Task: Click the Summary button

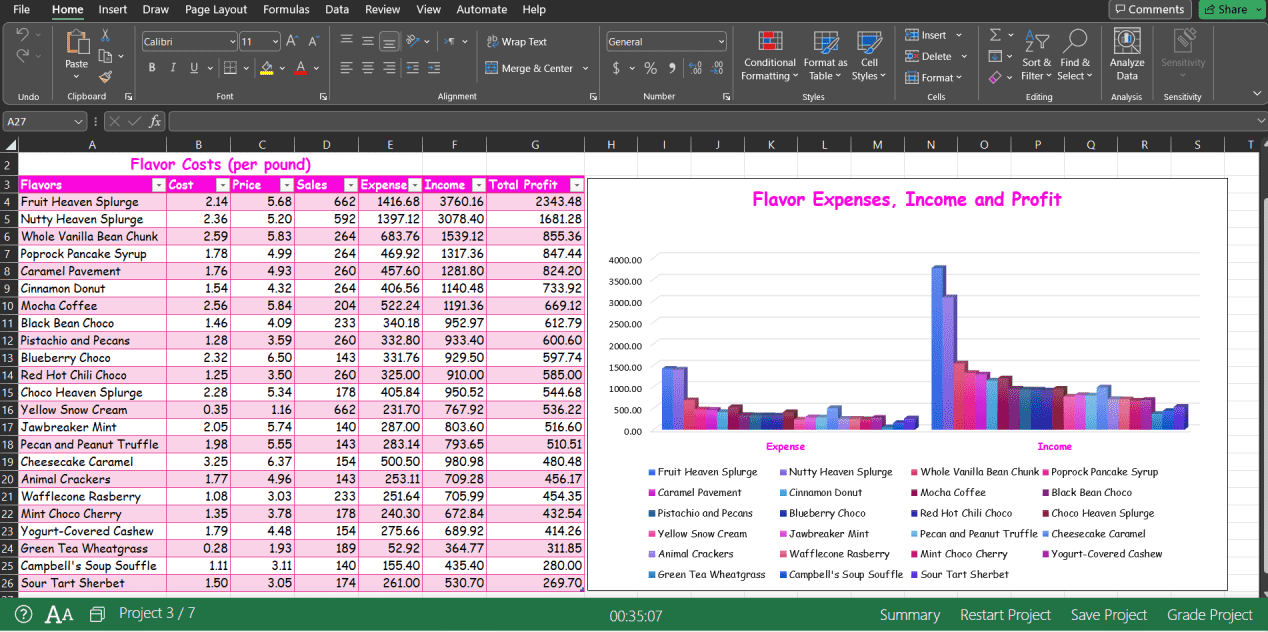Action: pos(910,615)
